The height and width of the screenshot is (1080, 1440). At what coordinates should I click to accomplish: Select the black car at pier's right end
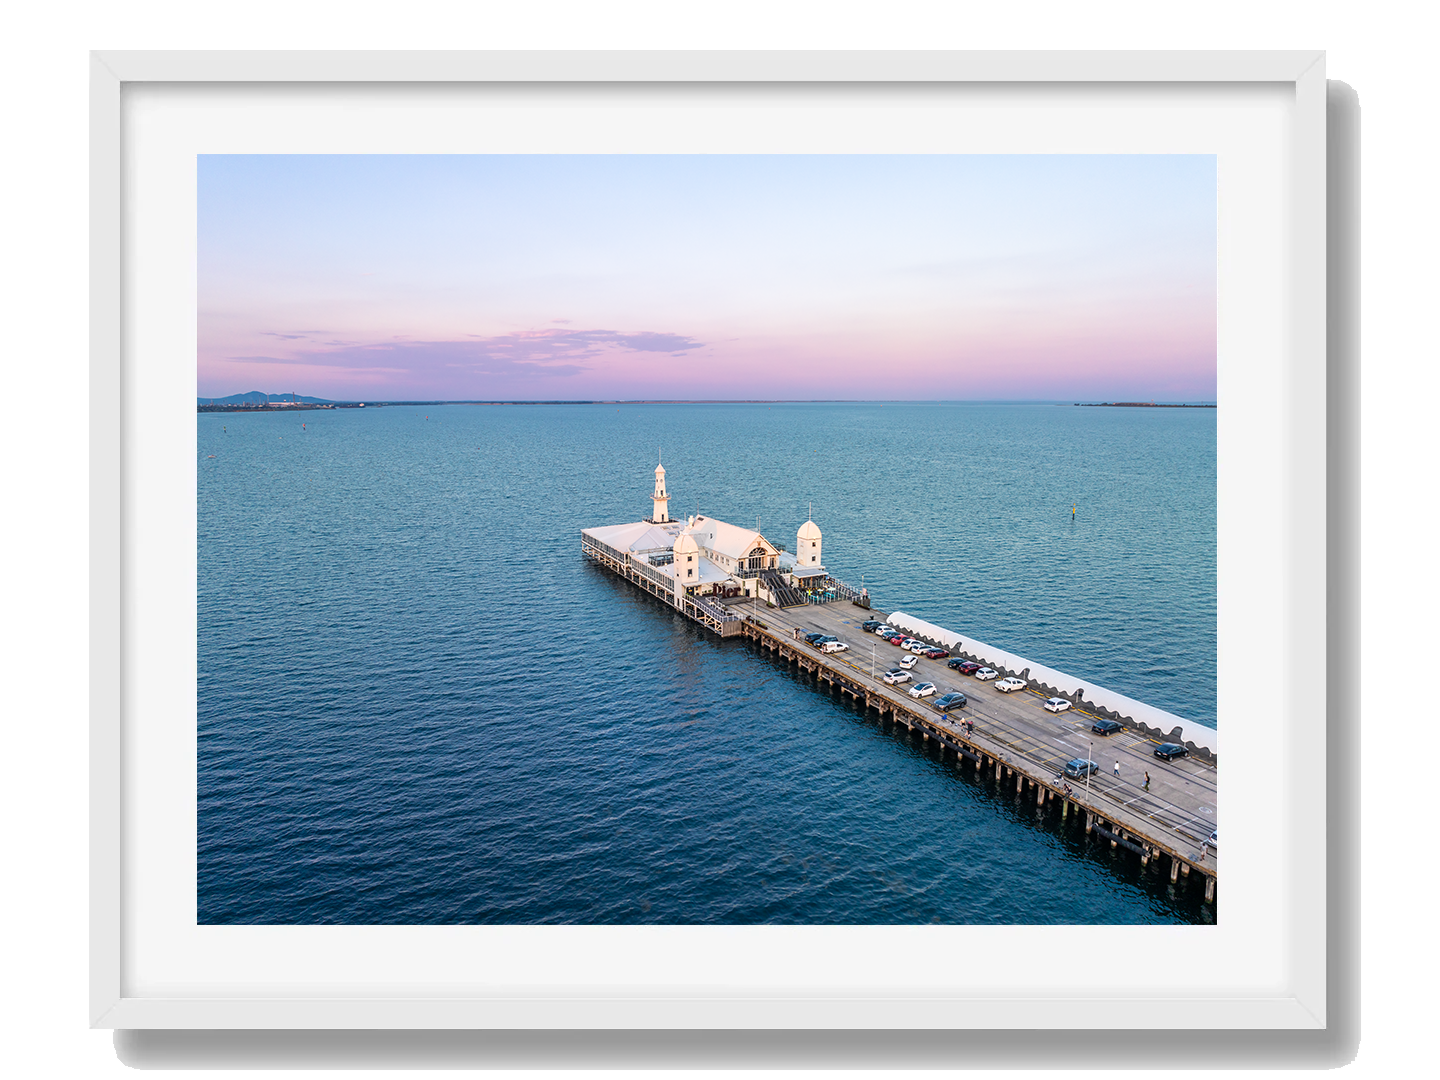click(1170, 750)
